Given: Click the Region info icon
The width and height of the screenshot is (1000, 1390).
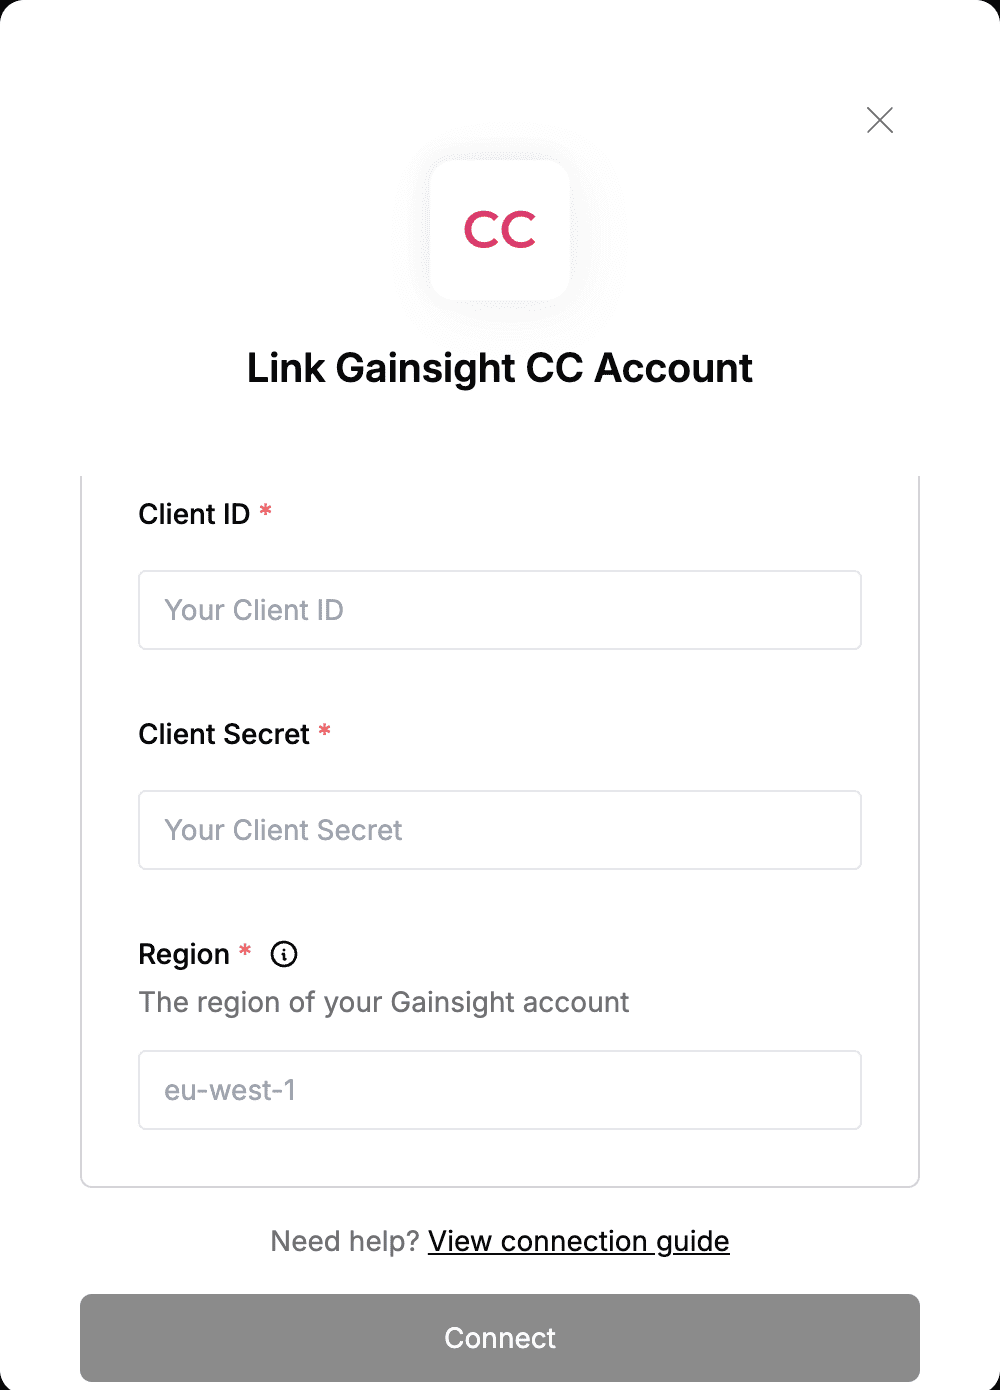Looking at the screenshot, I should click(284, 954).
